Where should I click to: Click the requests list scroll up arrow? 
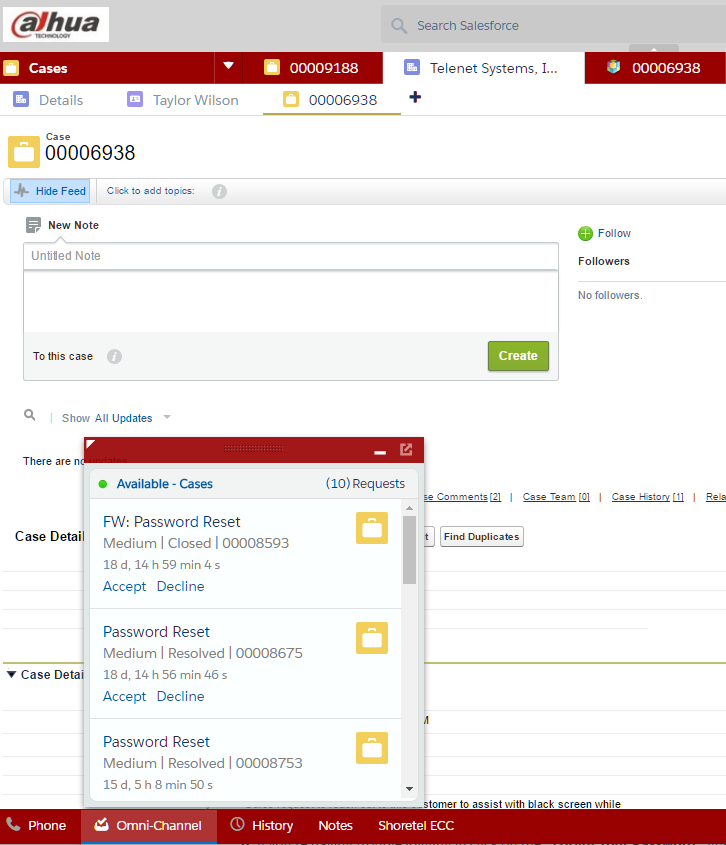410,508
